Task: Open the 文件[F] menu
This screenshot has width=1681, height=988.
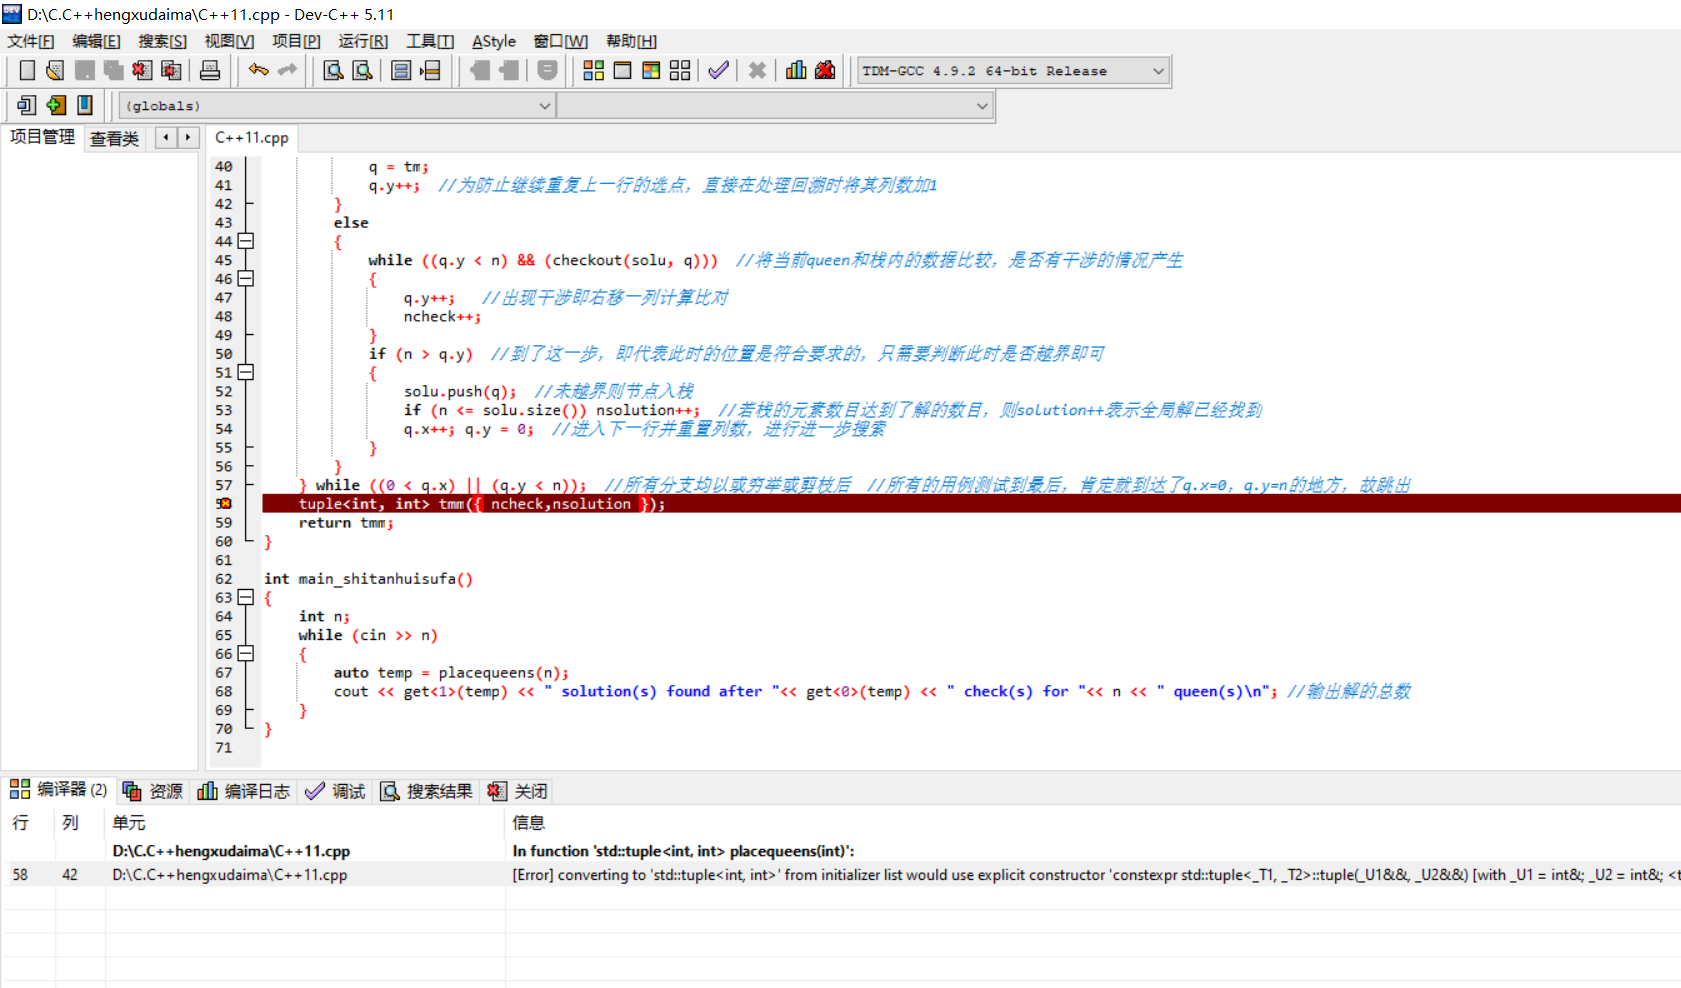Action: point(31,41)
